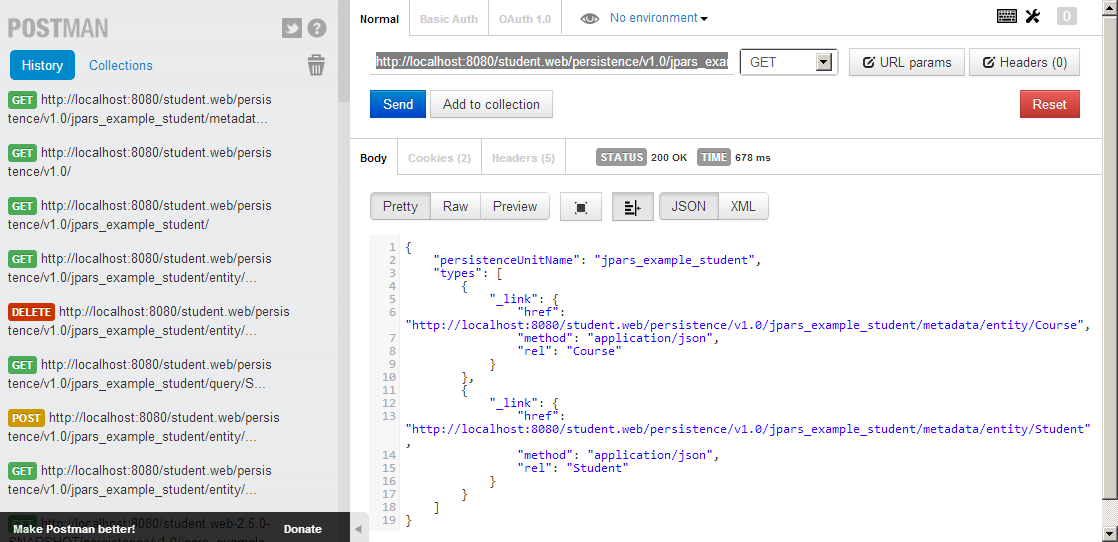Click the request URL input field
Image resolution: width=1118 pixels, height=542 pixels.
click(x=552, y=62)
